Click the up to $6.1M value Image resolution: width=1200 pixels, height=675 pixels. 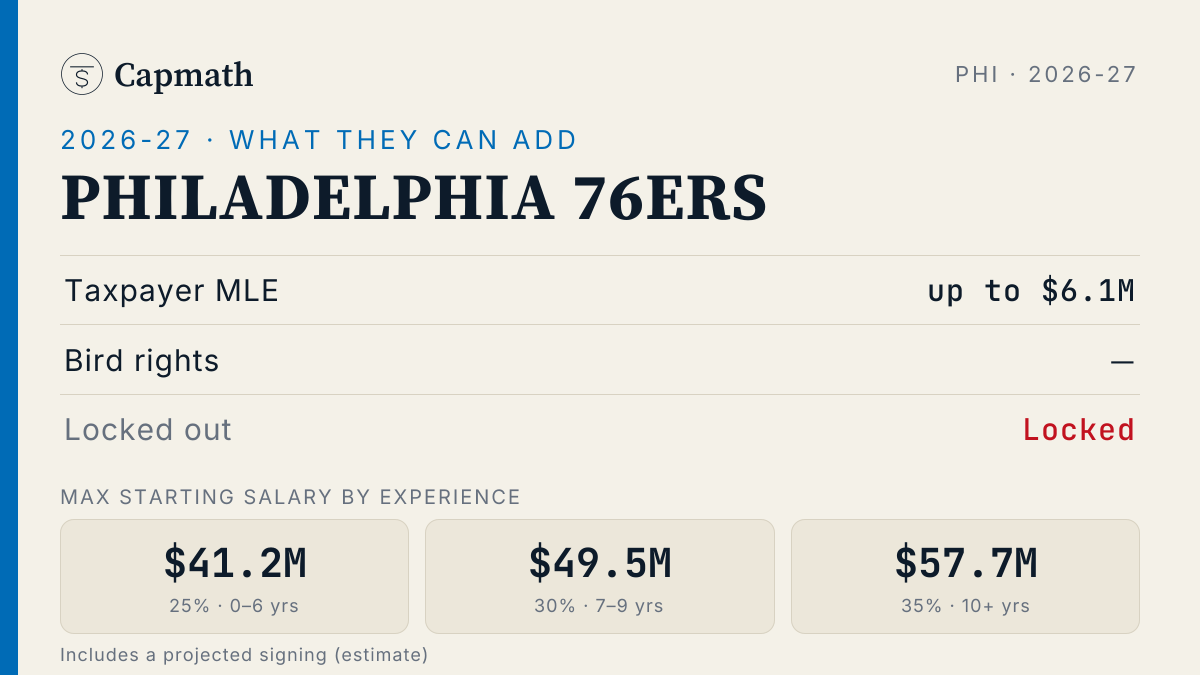pyautogui.click(x=1031, y=291)
